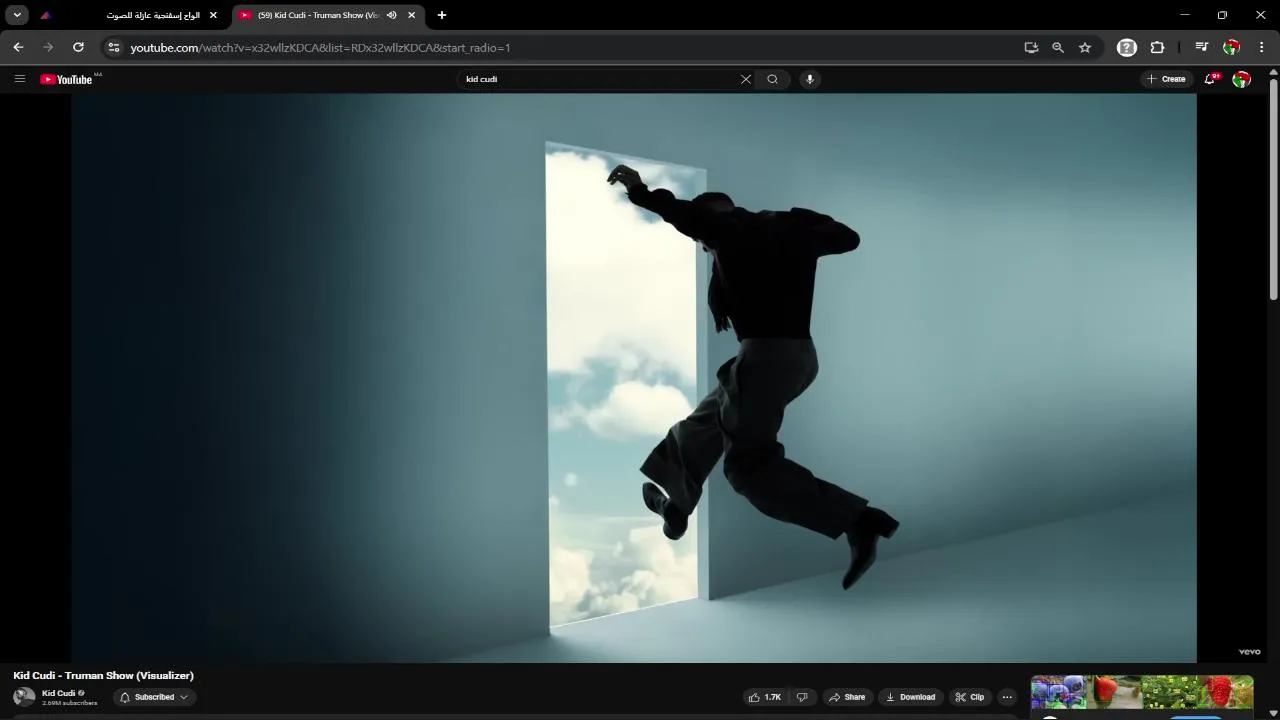Click the address bar URL
The width and height of the screenshot is (1280, 720).
(320, 47)
